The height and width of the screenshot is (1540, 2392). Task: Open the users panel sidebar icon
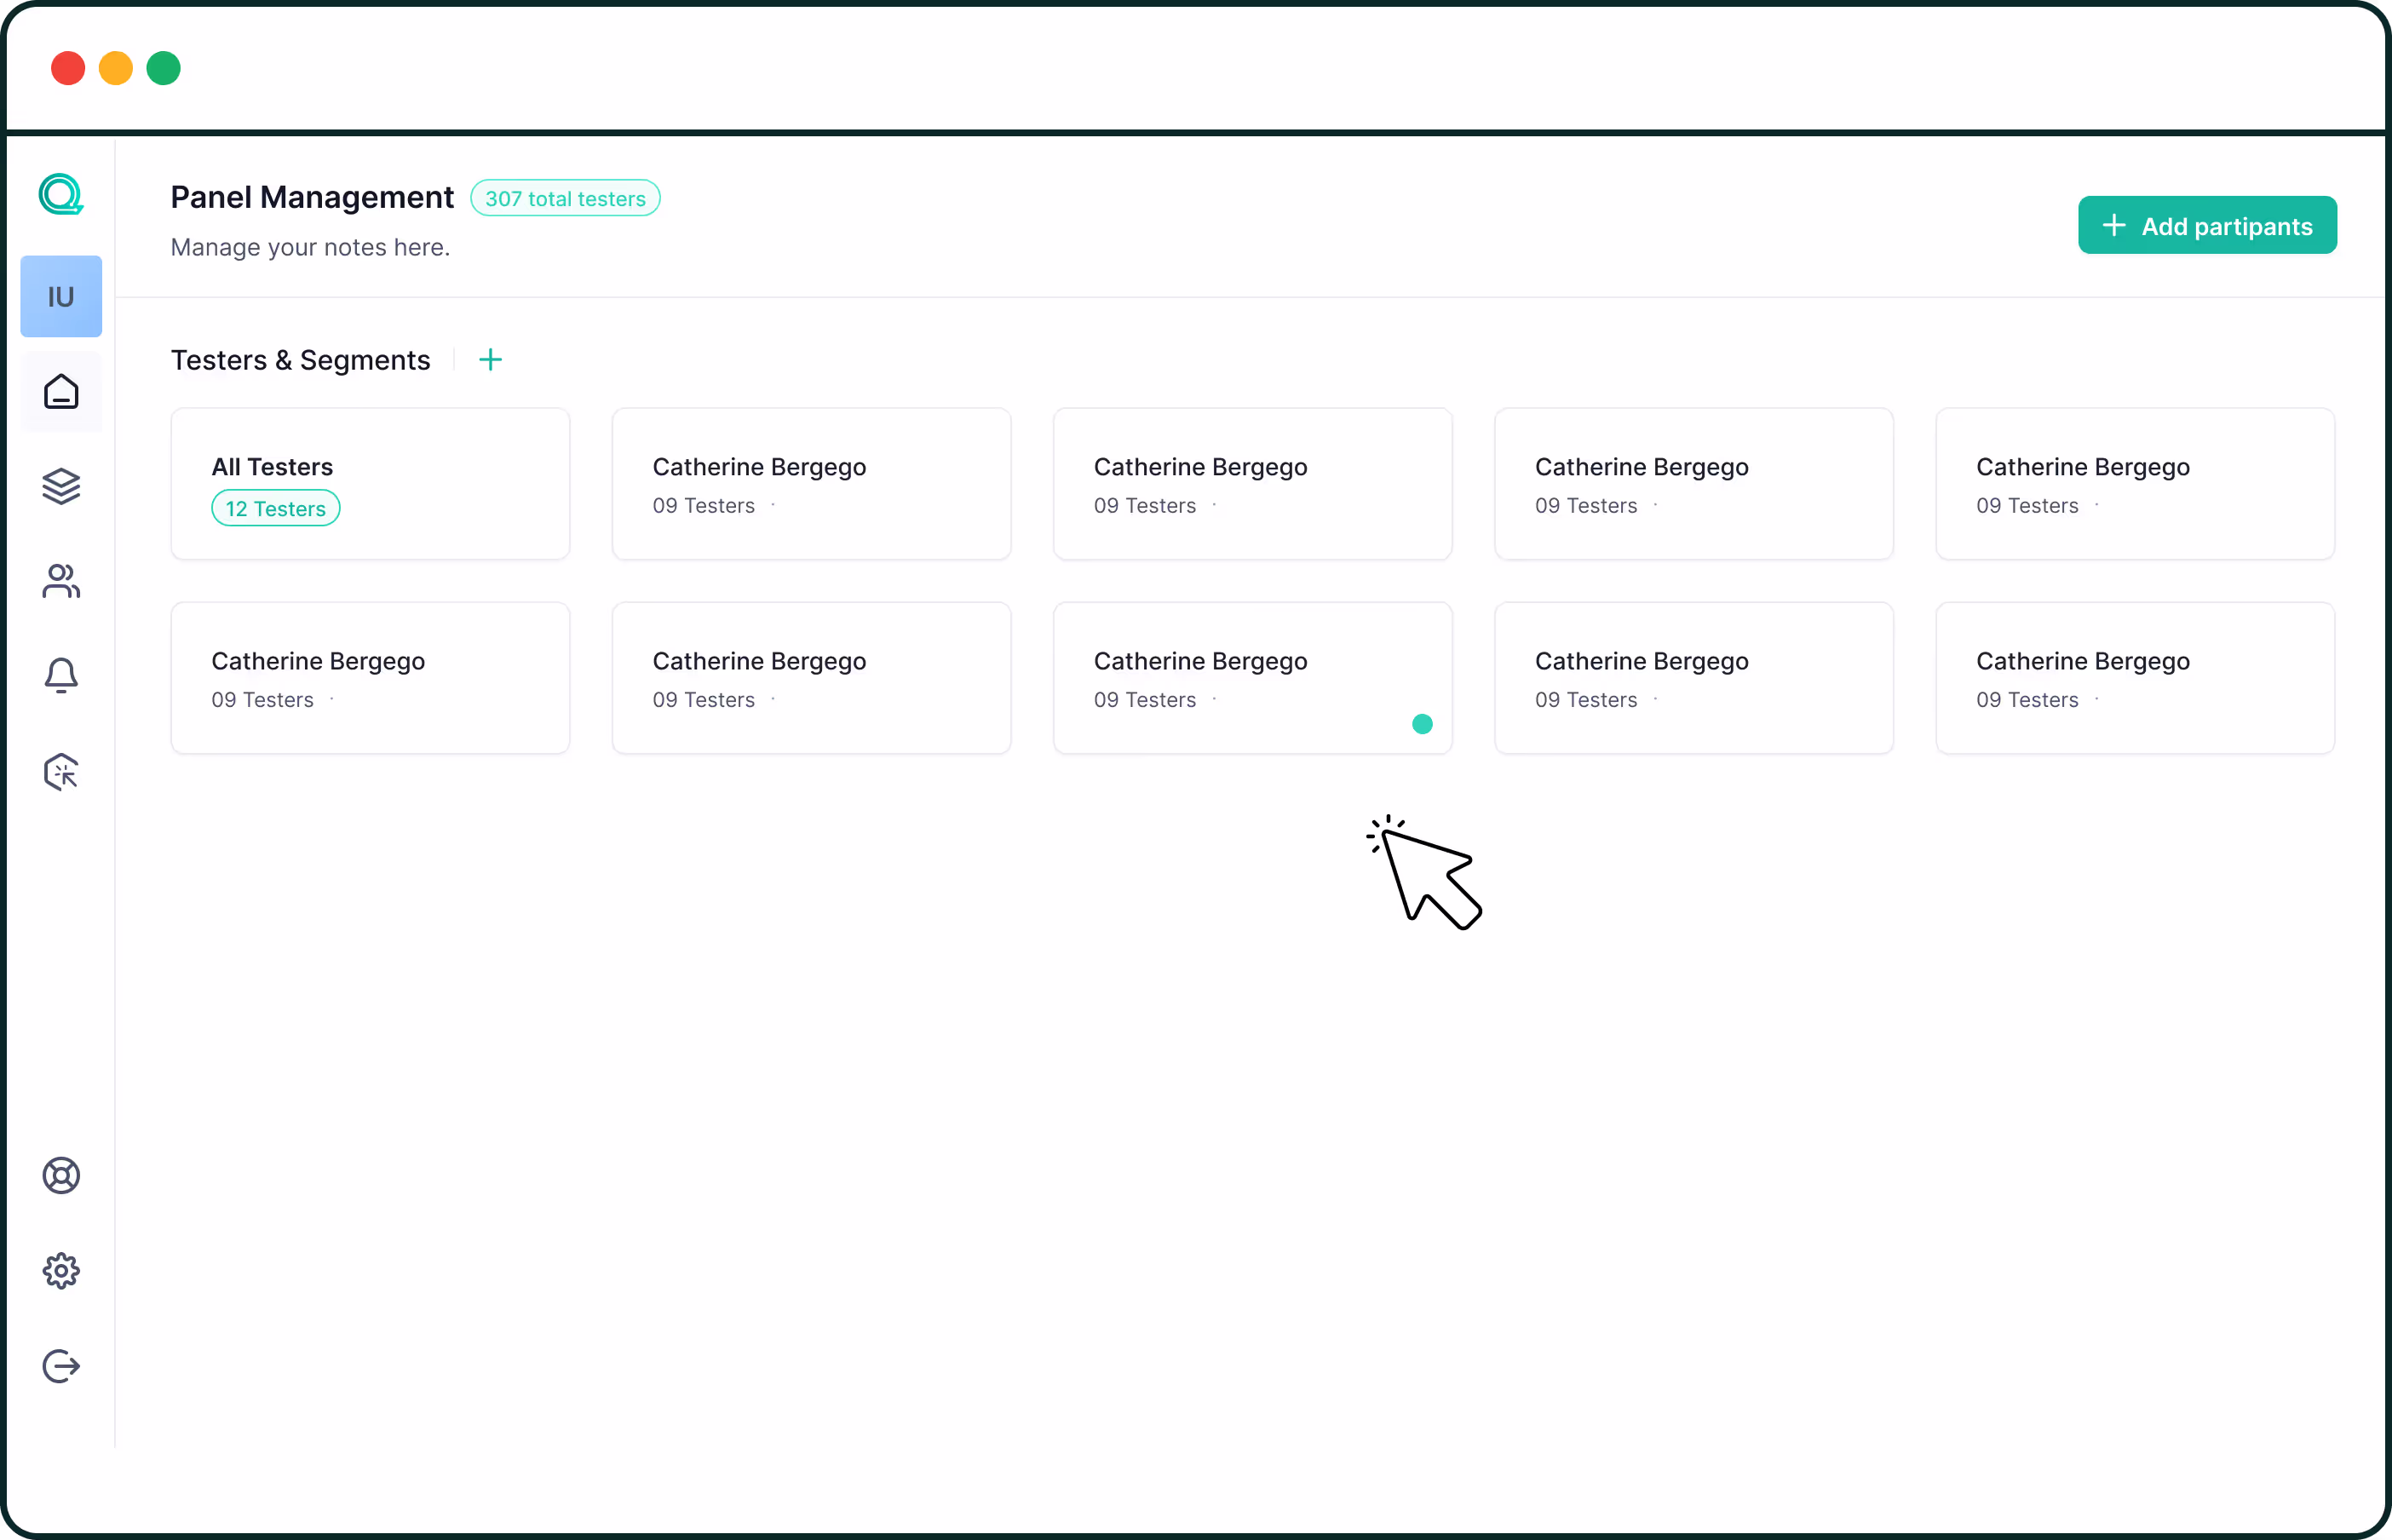point(61,581)
